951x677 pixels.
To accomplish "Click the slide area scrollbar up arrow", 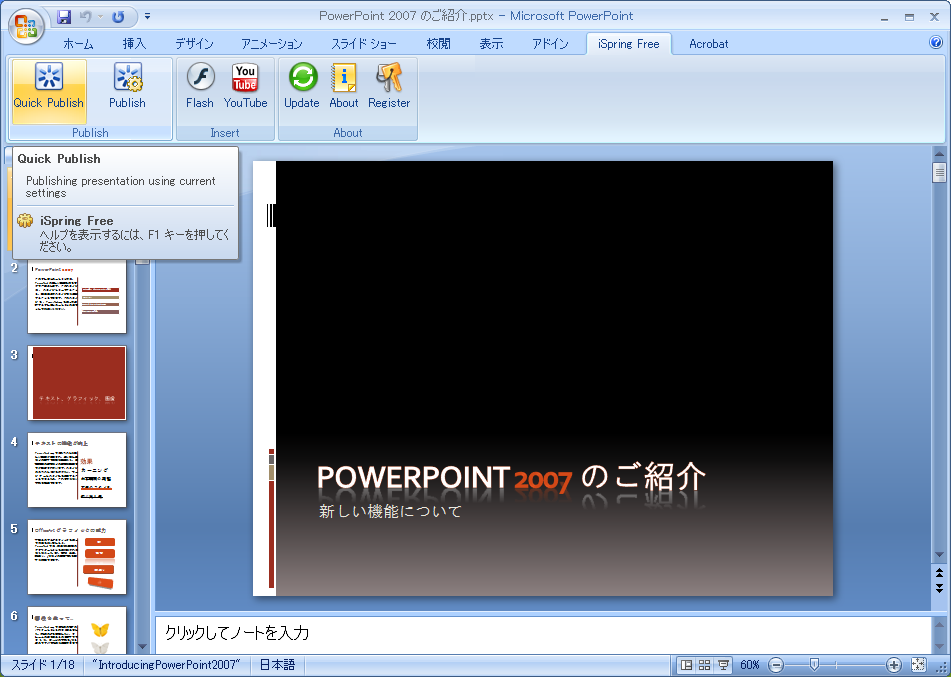I will (939, 153).
